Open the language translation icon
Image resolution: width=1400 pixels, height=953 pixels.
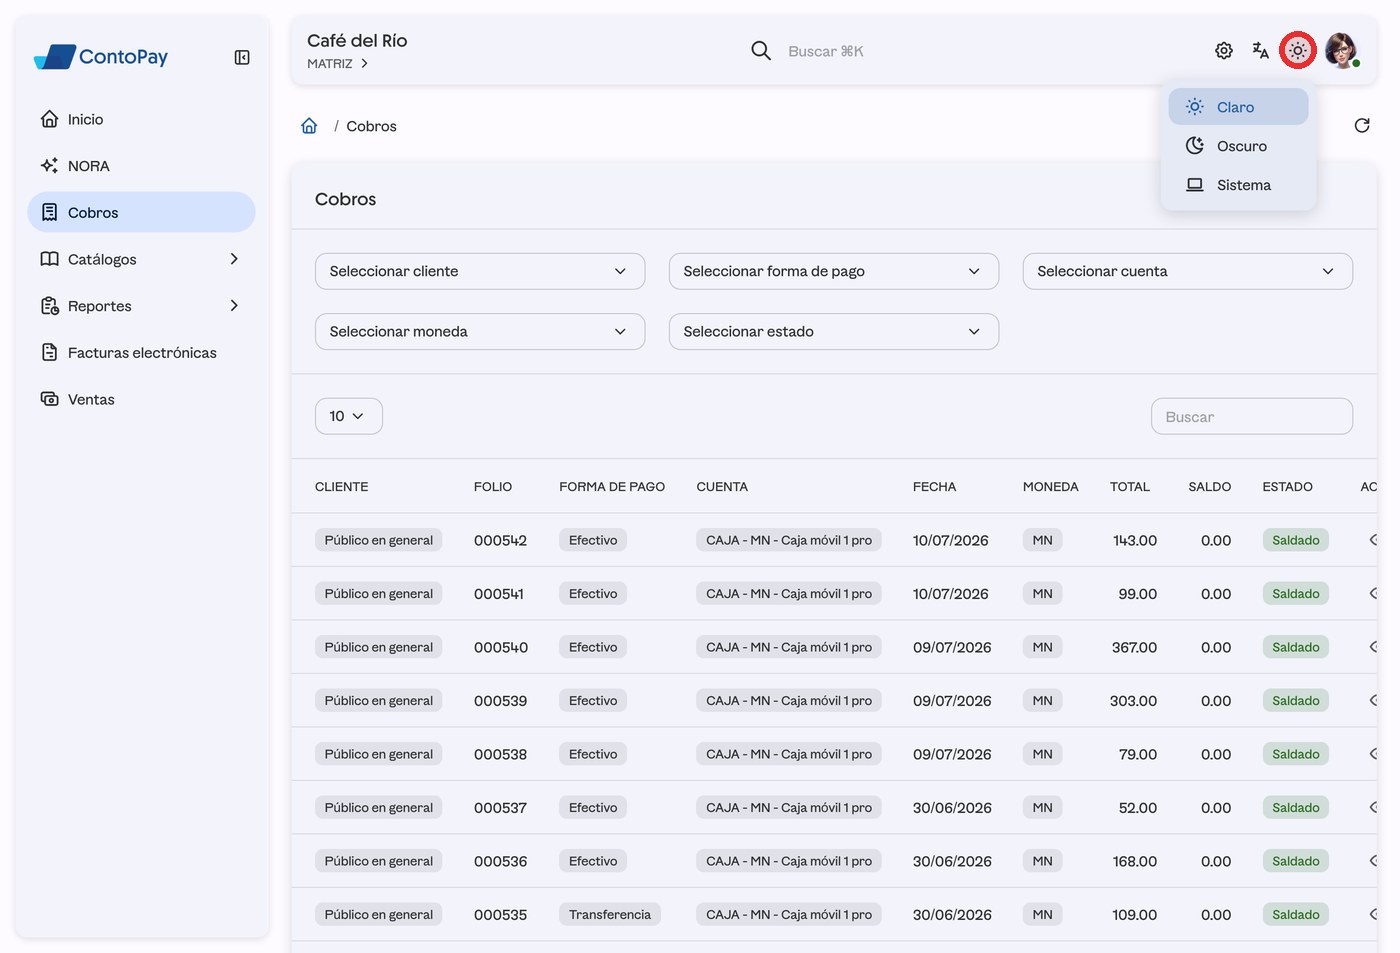pyautogui.click(x=1260, y=51)
